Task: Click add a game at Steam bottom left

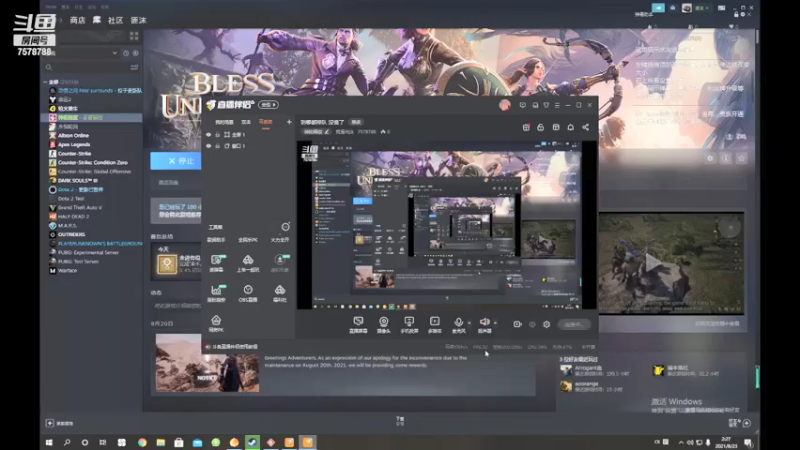Action: pyautogui.click(x=60, y=423)
